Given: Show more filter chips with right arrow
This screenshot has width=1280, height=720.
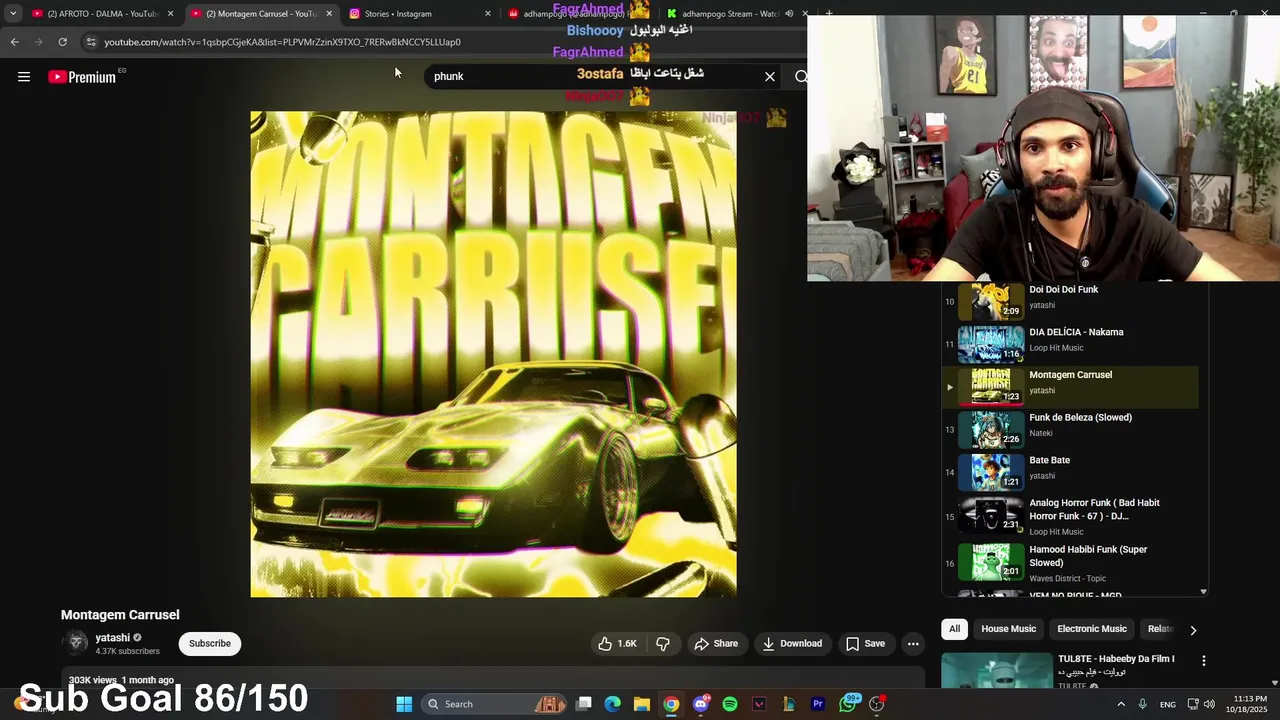Looking at the screenshot, I should click(1193, 630).
